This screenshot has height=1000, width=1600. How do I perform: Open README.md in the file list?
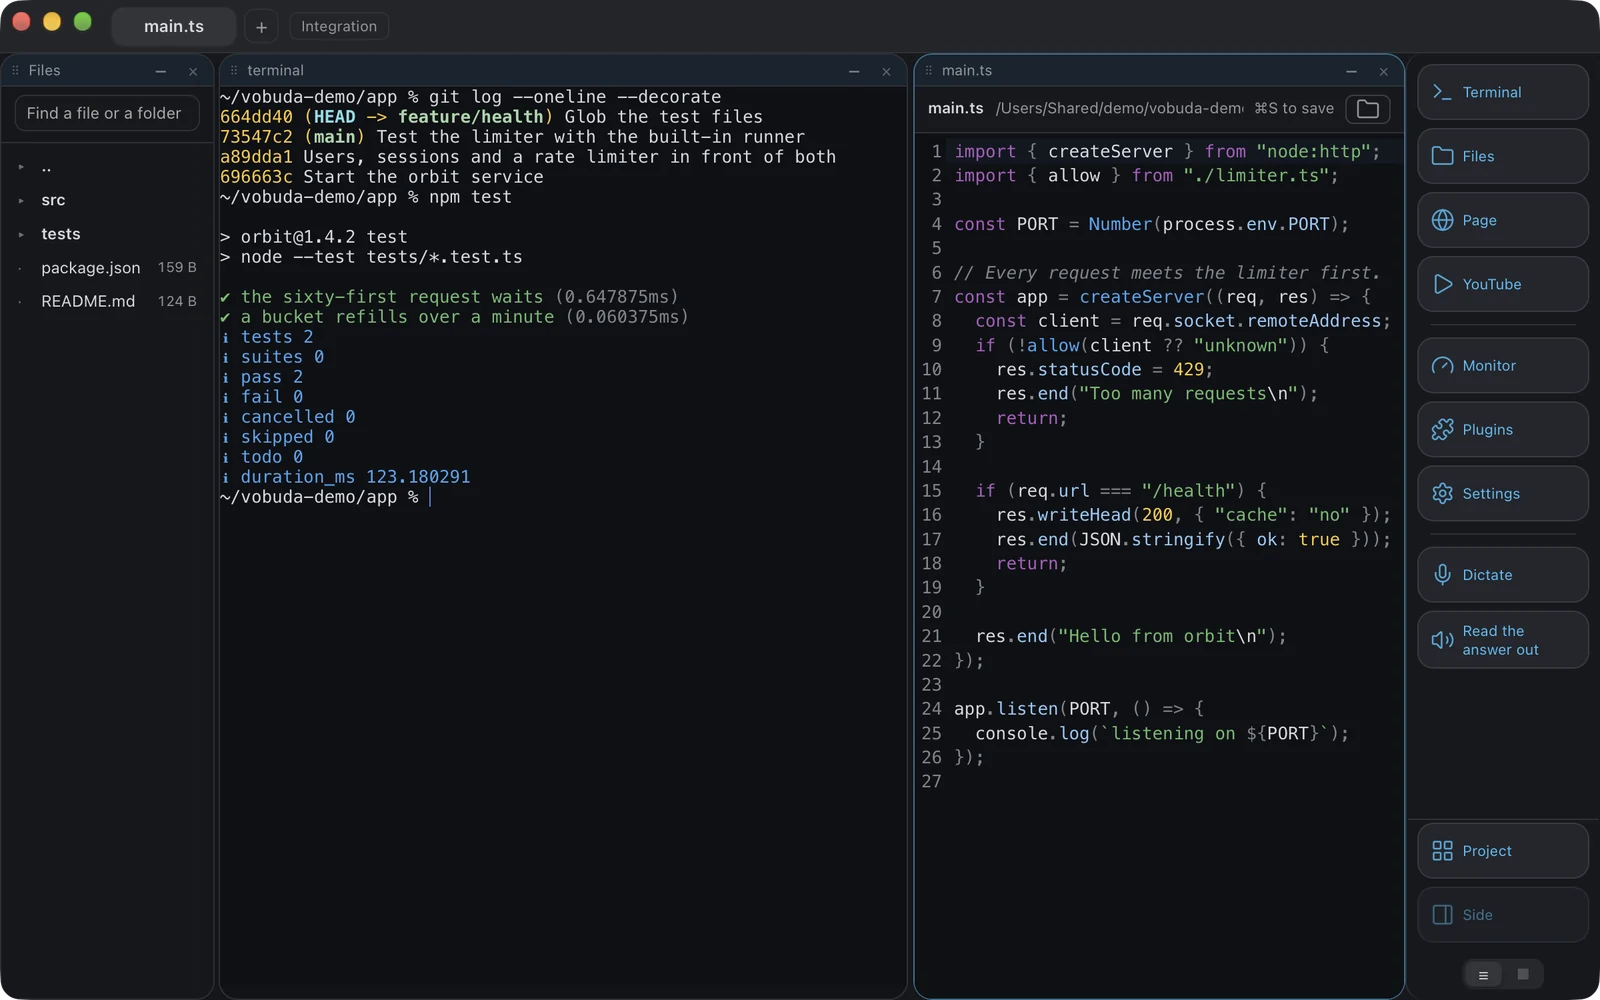107,301
